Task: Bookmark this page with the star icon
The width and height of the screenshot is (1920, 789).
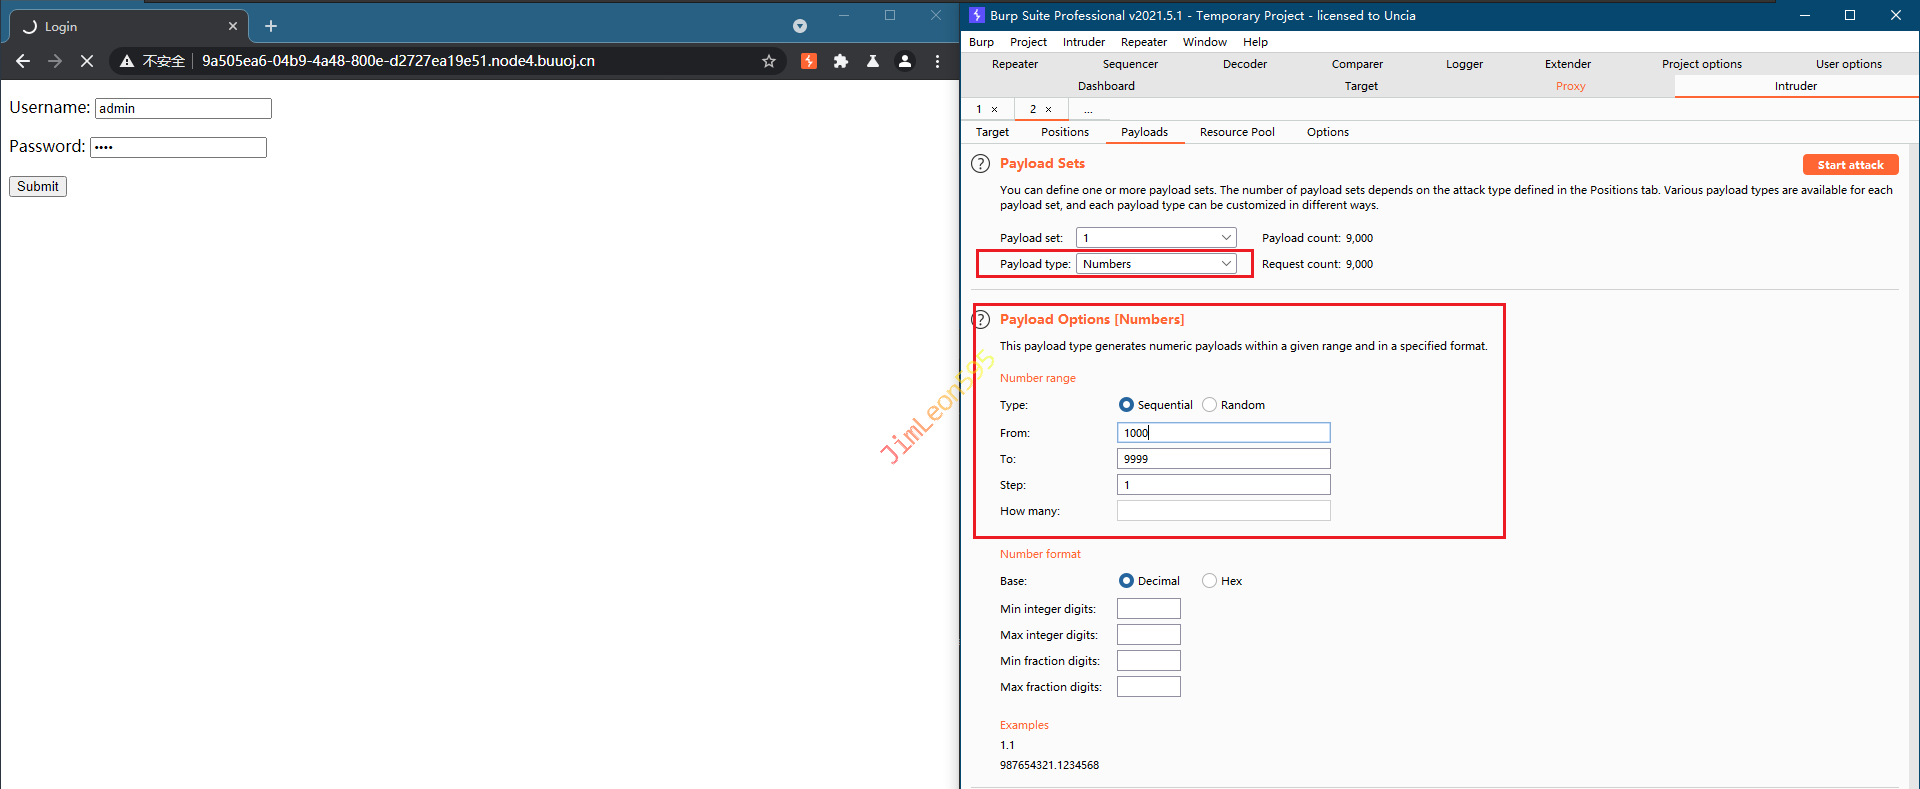Action: [x=769, y=61]
